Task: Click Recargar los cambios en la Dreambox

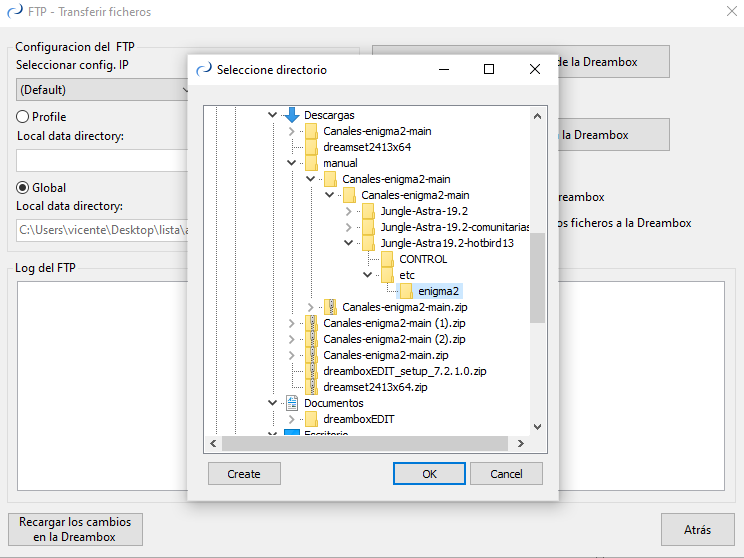Action: (x=75, y=529)
